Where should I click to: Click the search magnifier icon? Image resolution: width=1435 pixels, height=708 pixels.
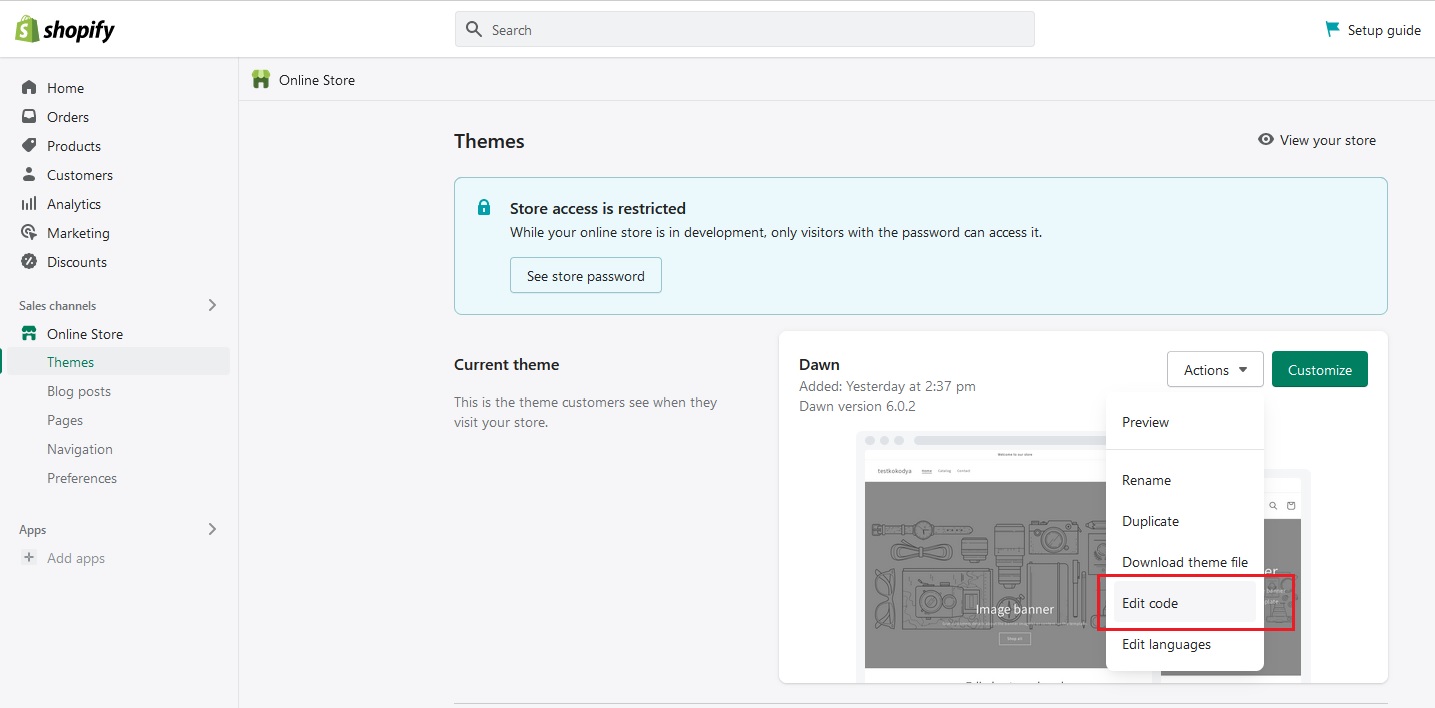click(475, 29)
